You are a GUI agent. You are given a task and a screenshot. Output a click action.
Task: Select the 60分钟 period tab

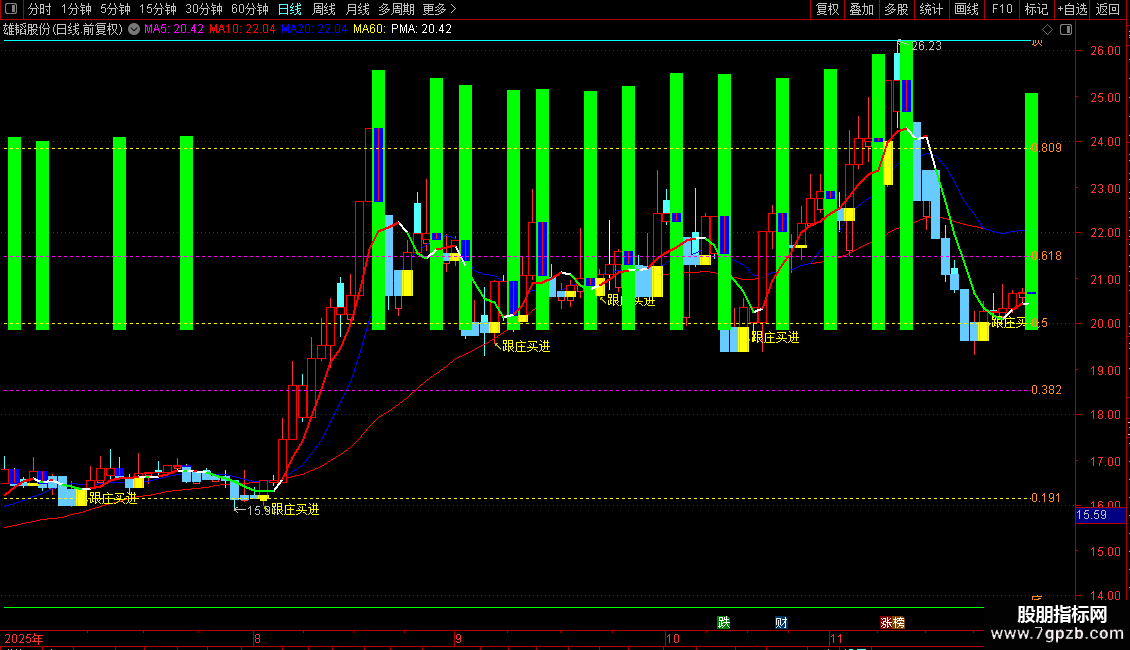click(250, 9)
